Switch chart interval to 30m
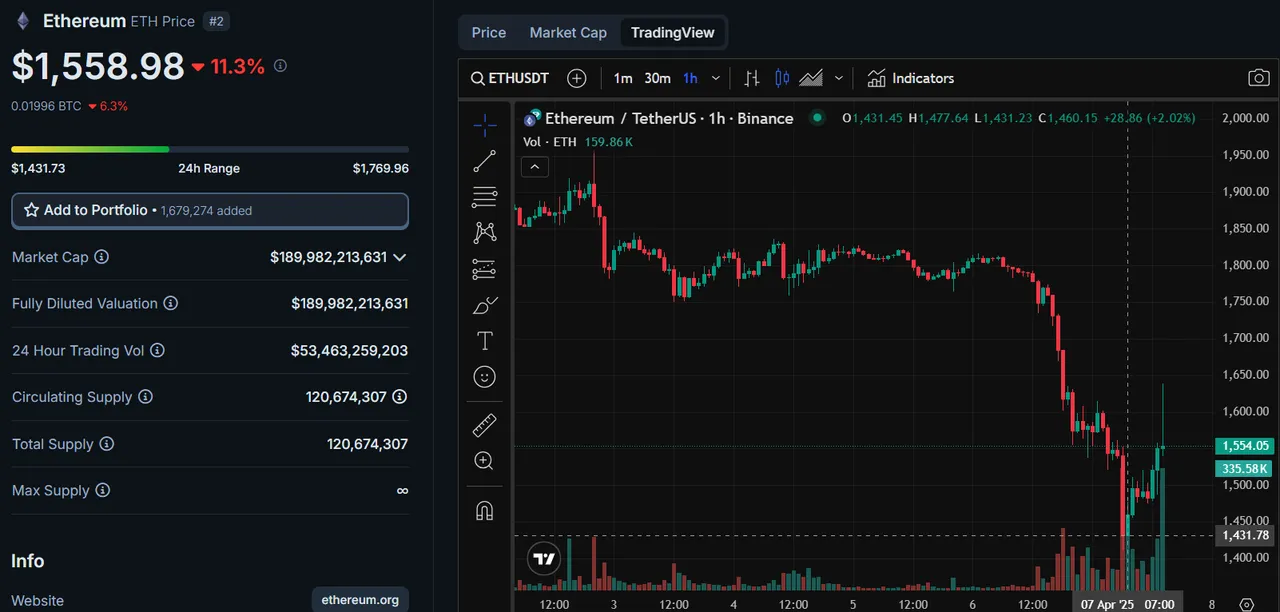 click(657, 78)
